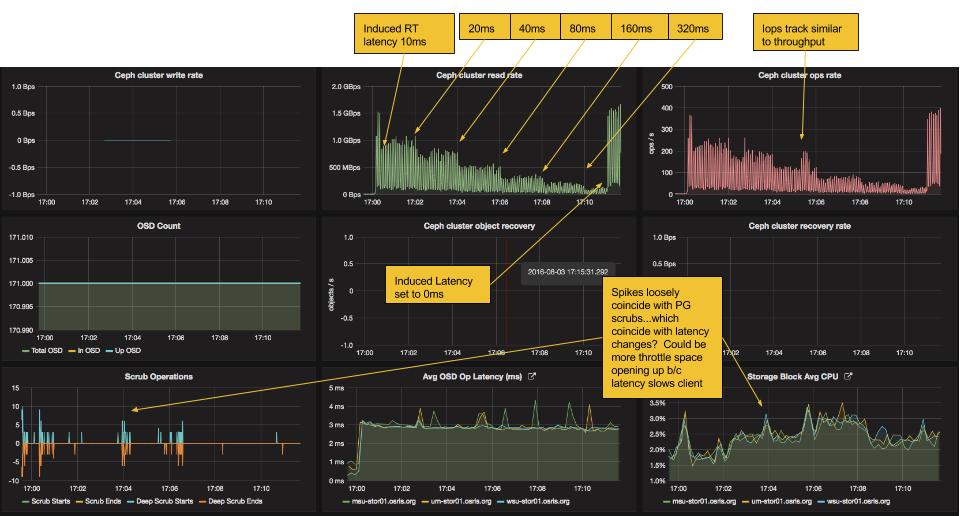Click Ceph cluster recovery rate panel title
This screenshot has height=516, width=960.
click(x=799, y=226)
